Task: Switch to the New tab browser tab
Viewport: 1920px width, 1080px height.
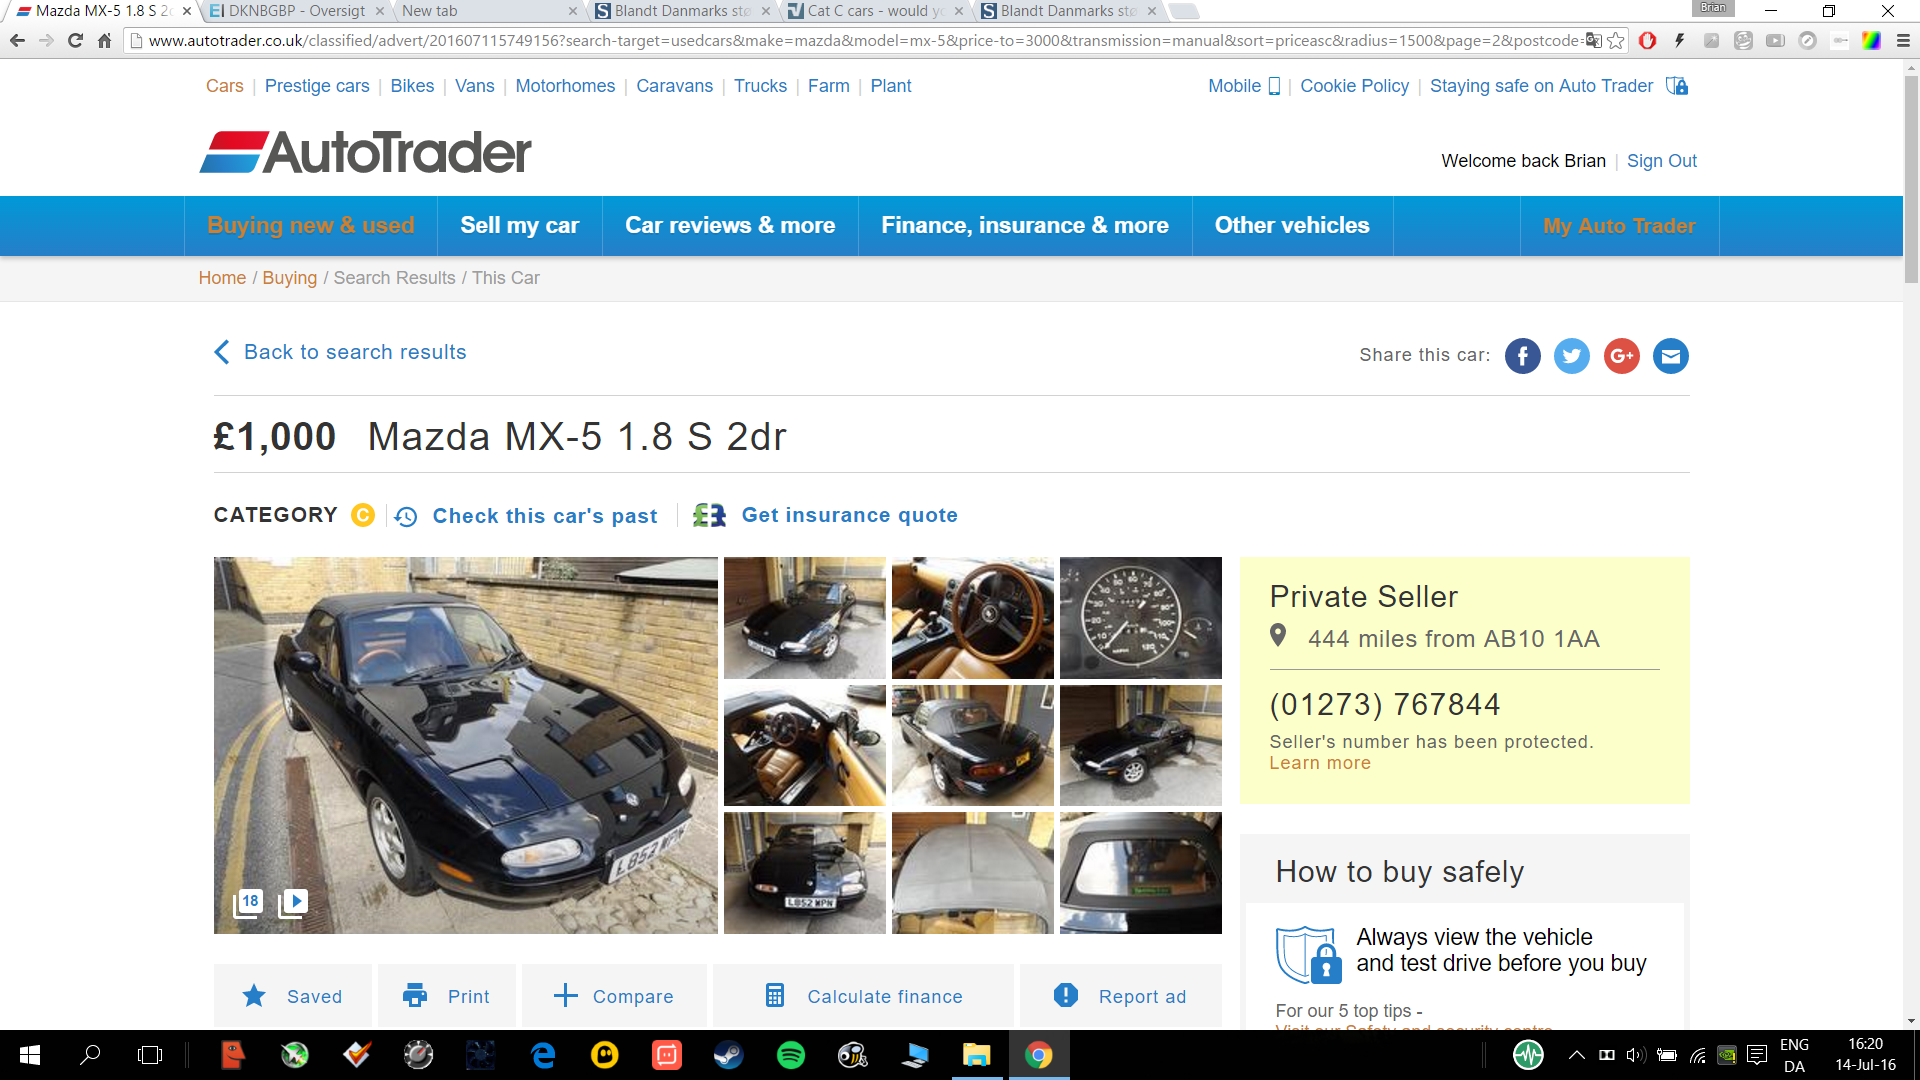Action: coord(486,11)
